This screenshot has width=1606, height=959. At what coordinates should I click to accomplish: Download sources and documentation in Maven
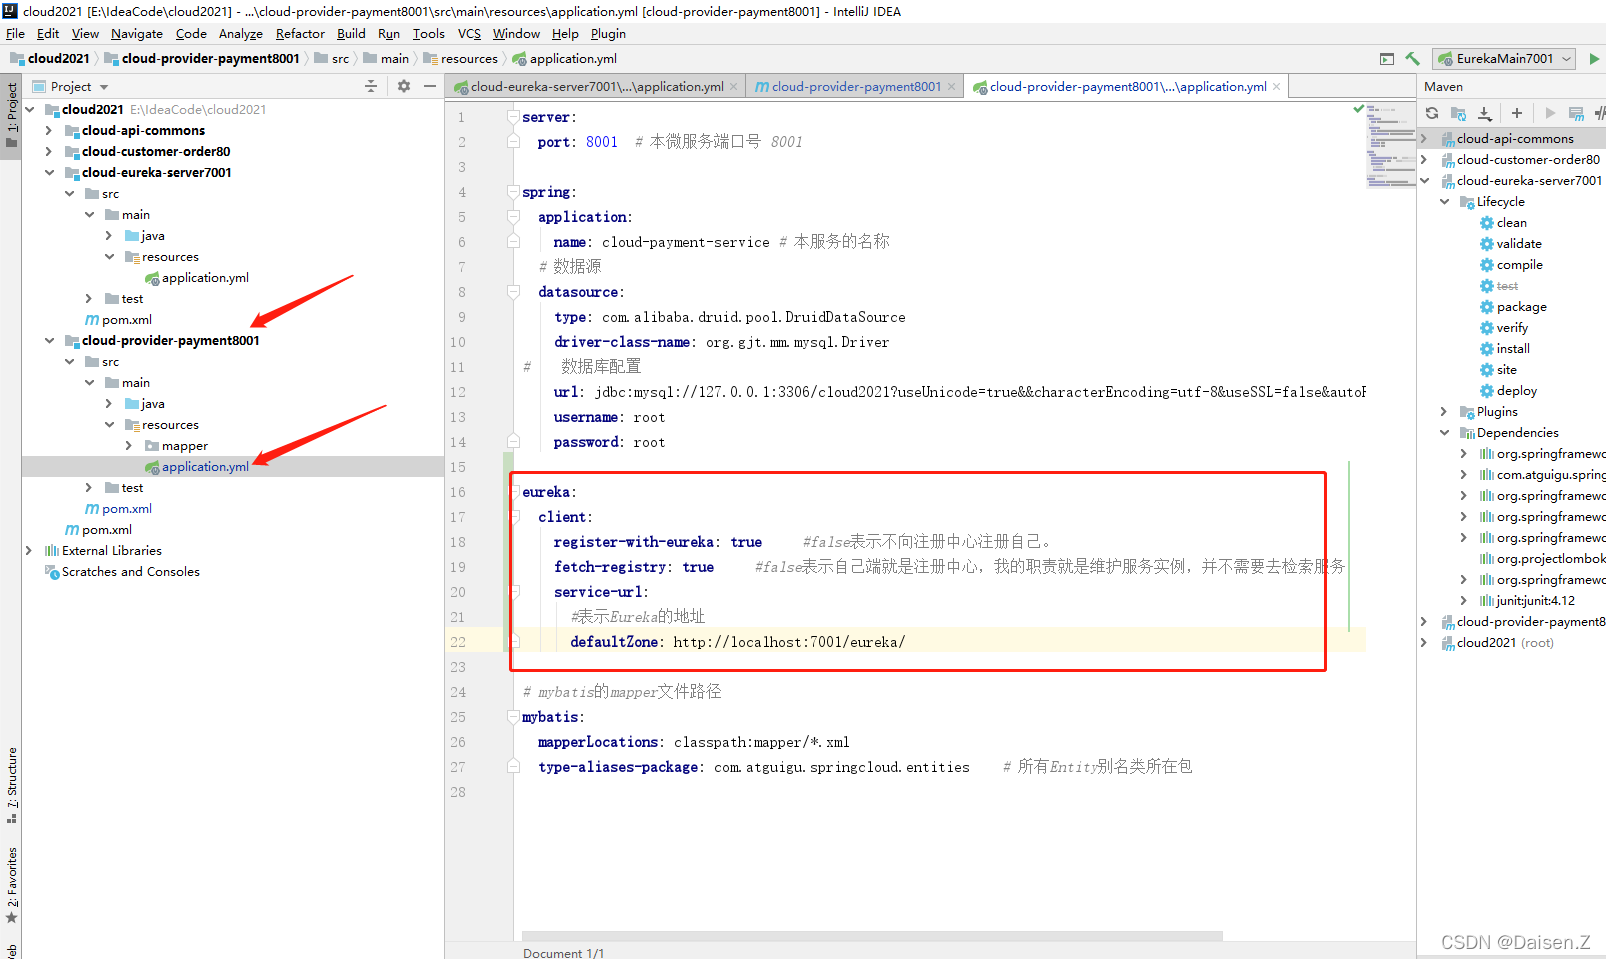(1485, 113)
